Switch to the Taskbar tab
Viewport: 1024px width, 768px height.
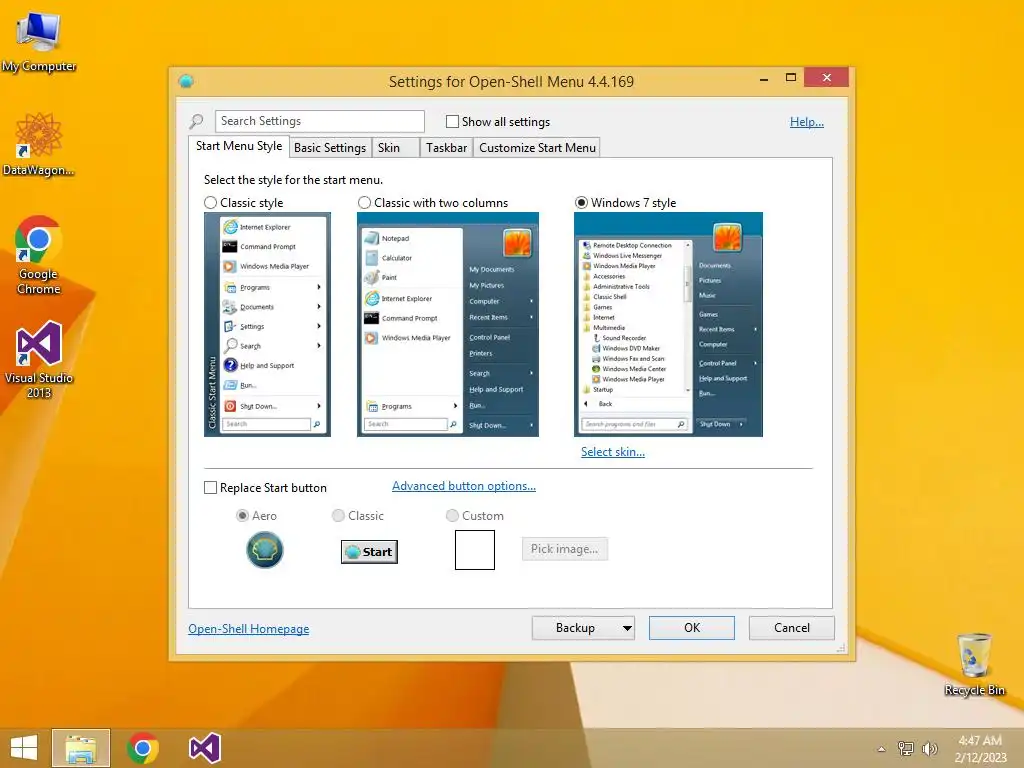(x=446, y=148)
